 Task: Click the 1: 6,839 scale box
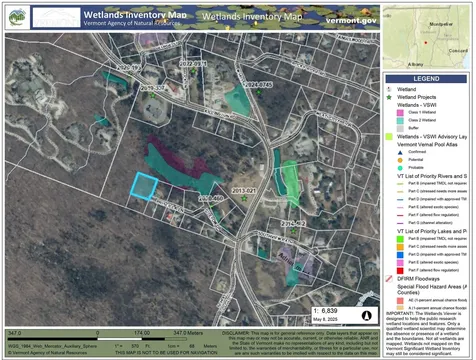345,315
